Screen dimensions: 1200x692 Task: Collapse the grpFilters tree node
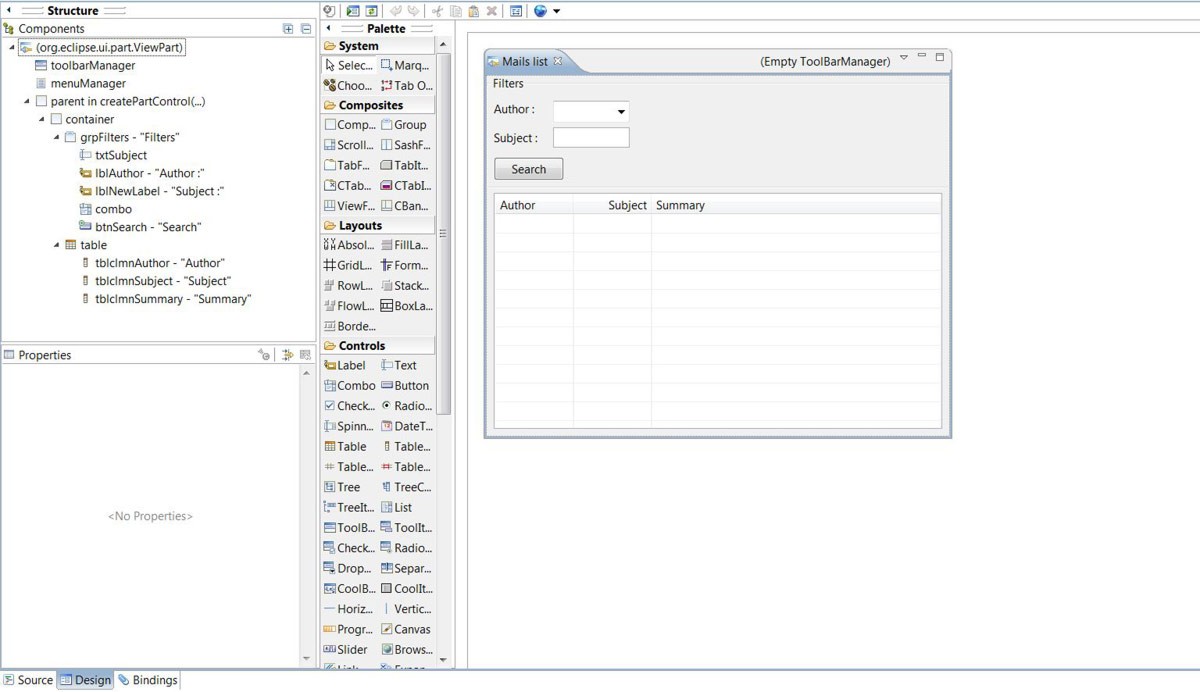[x=58, y=137]
